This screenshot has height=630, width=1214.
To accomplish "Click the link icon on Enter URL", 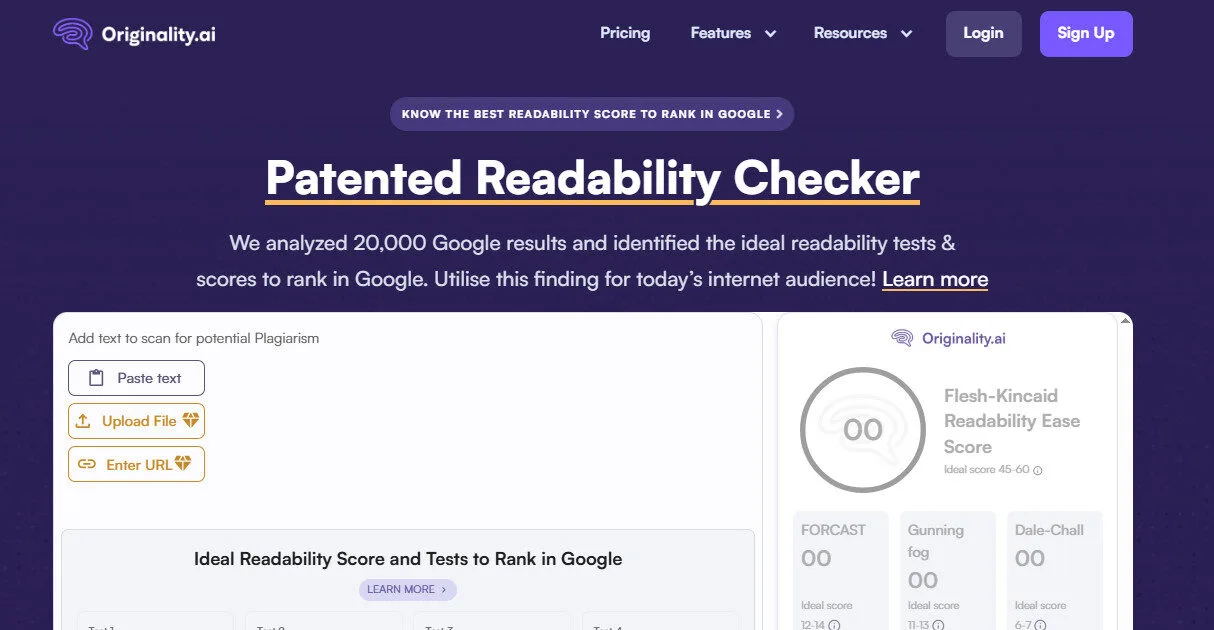I will point(87,463).
